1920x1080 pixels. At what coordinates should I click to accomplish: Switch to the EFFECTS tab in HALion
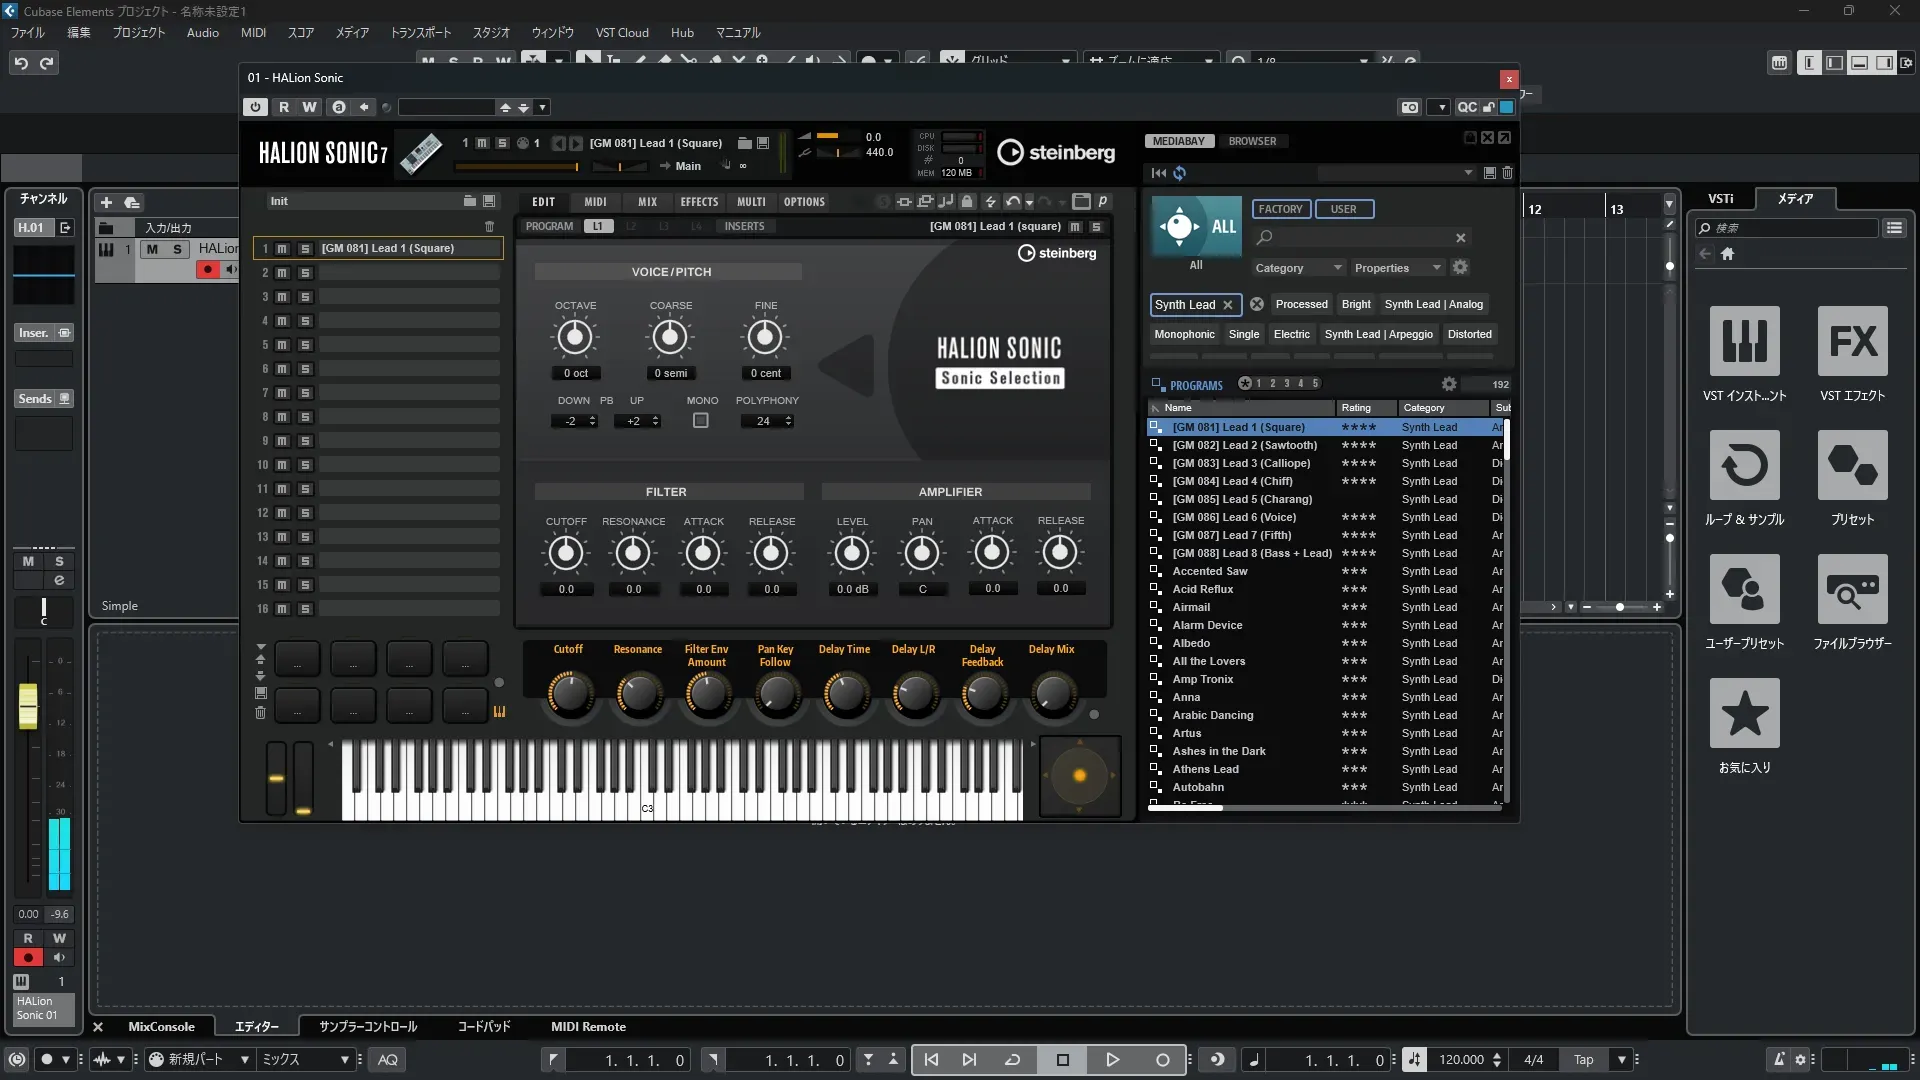[699, 202]
